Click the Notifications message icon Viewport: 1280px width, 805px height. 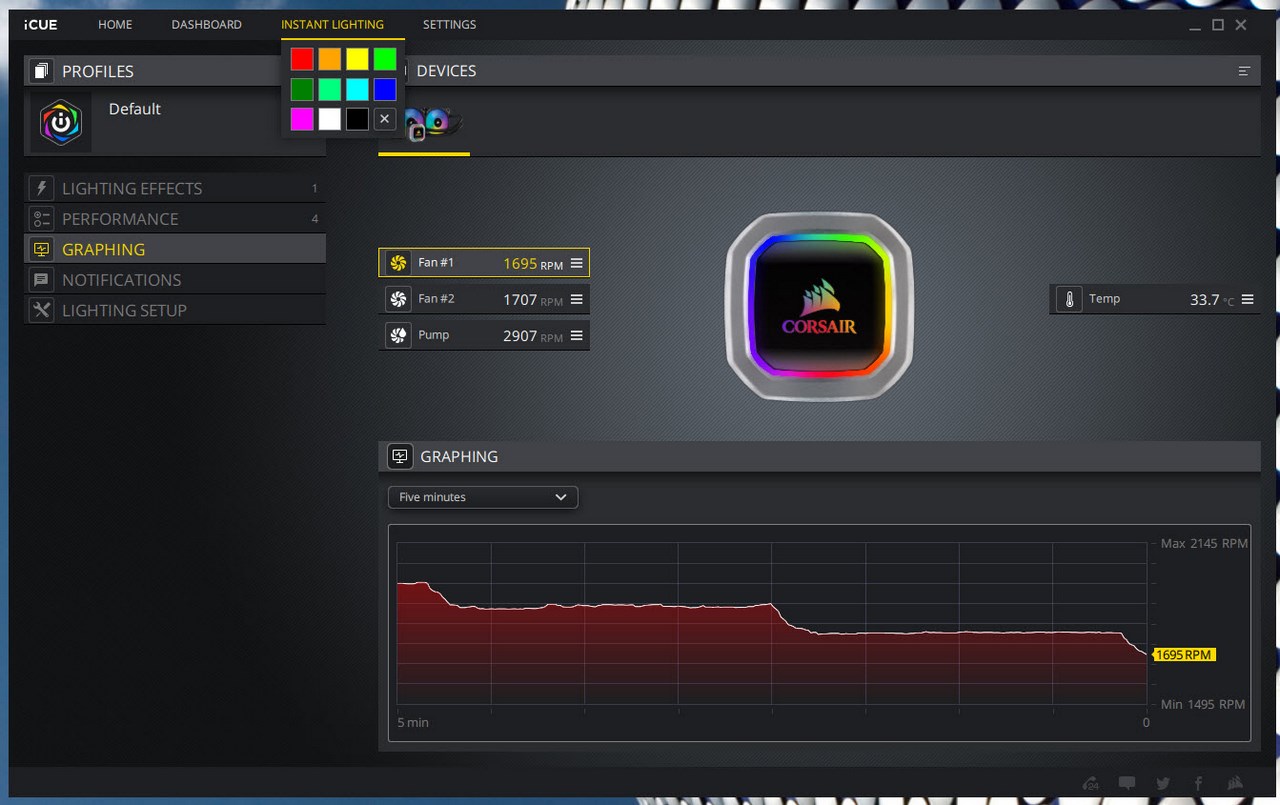point(41,280)
